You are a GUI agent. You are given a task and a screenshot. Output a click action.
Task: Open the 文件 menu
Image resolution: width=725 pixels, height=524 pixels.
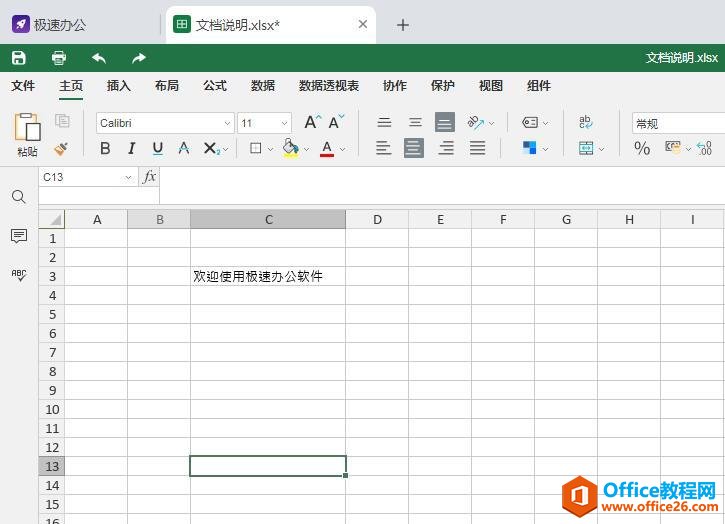(x=23, y=86)
